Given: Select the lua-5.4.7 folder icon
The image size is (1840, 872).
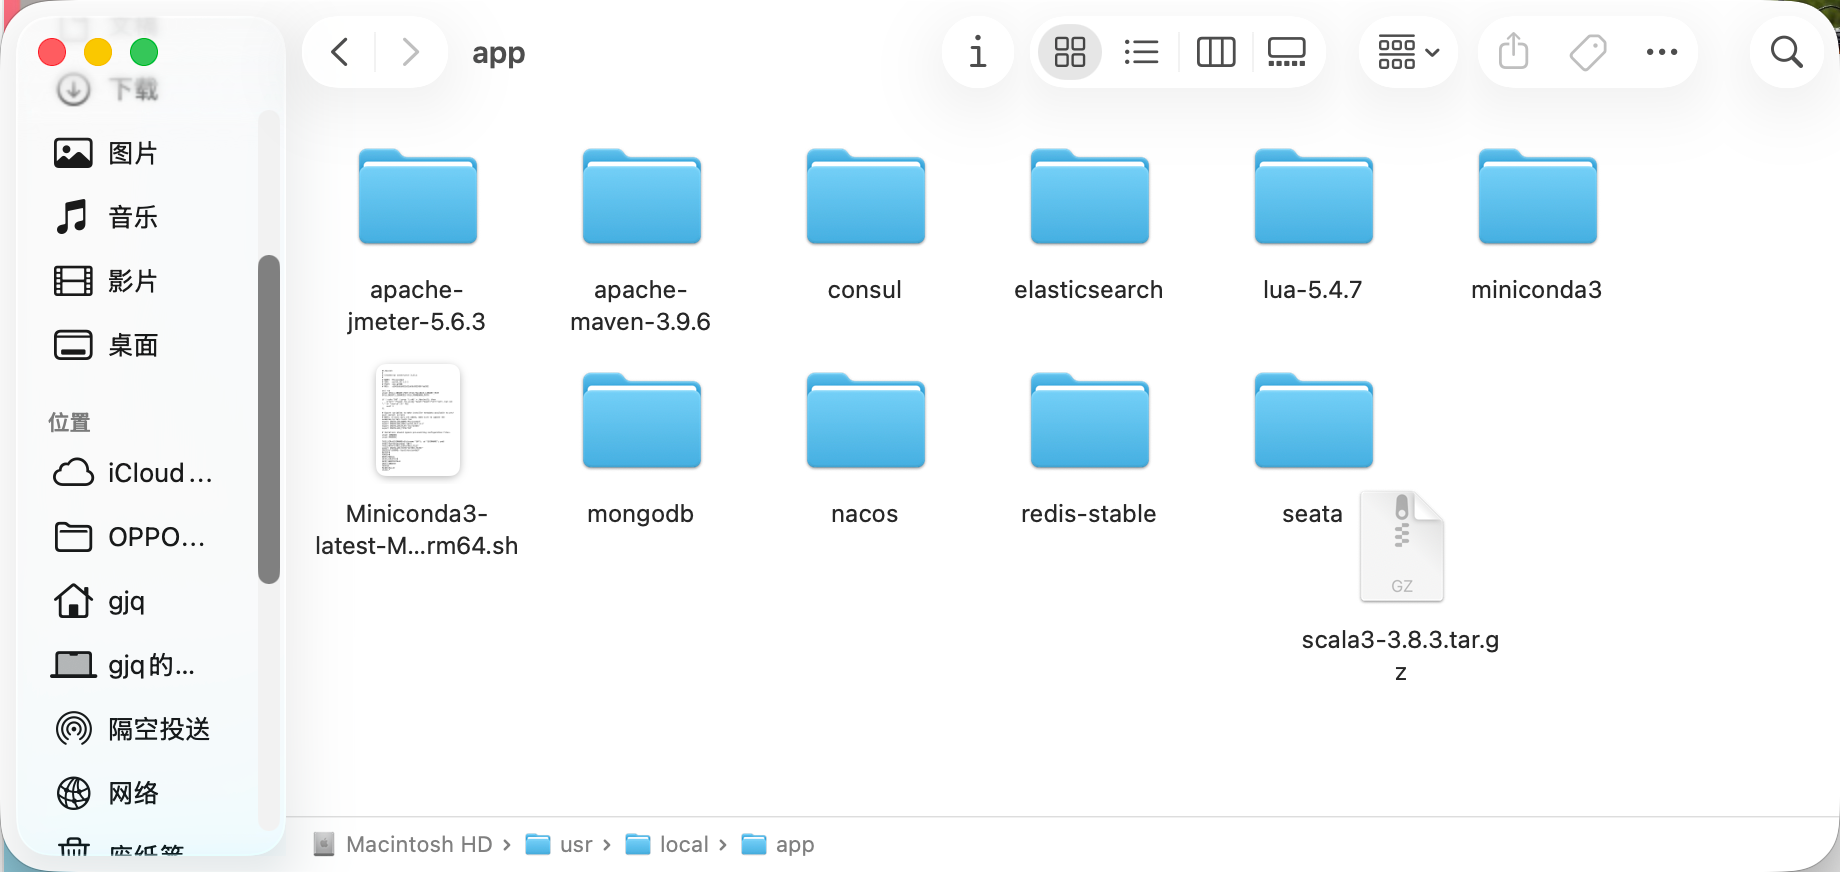Looking at the screenshot, I should coord(1314,198).
